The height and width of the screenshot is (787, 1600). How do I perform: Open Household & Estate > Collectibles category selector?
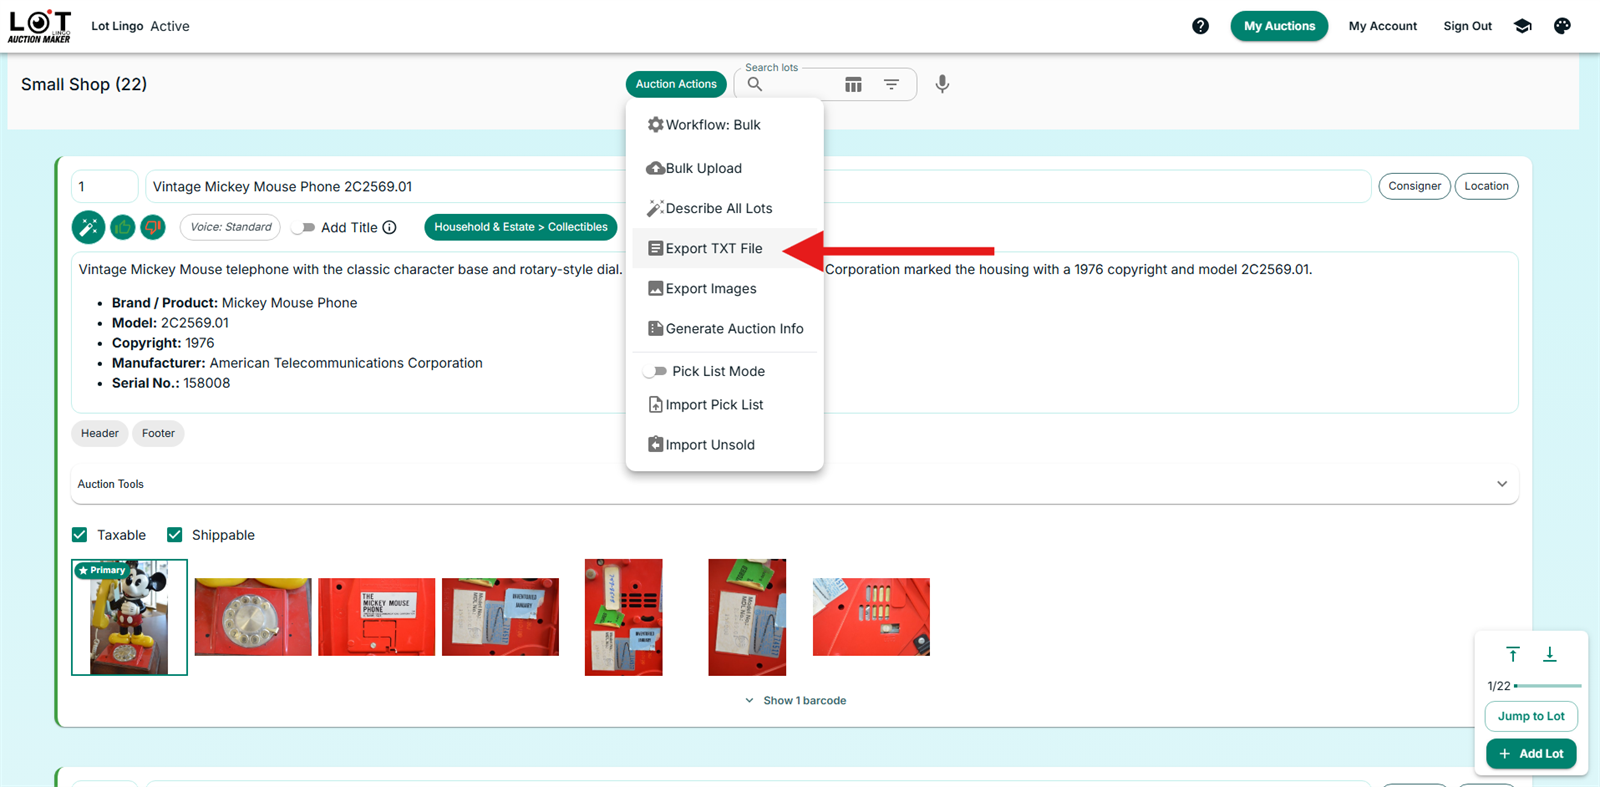521,227
